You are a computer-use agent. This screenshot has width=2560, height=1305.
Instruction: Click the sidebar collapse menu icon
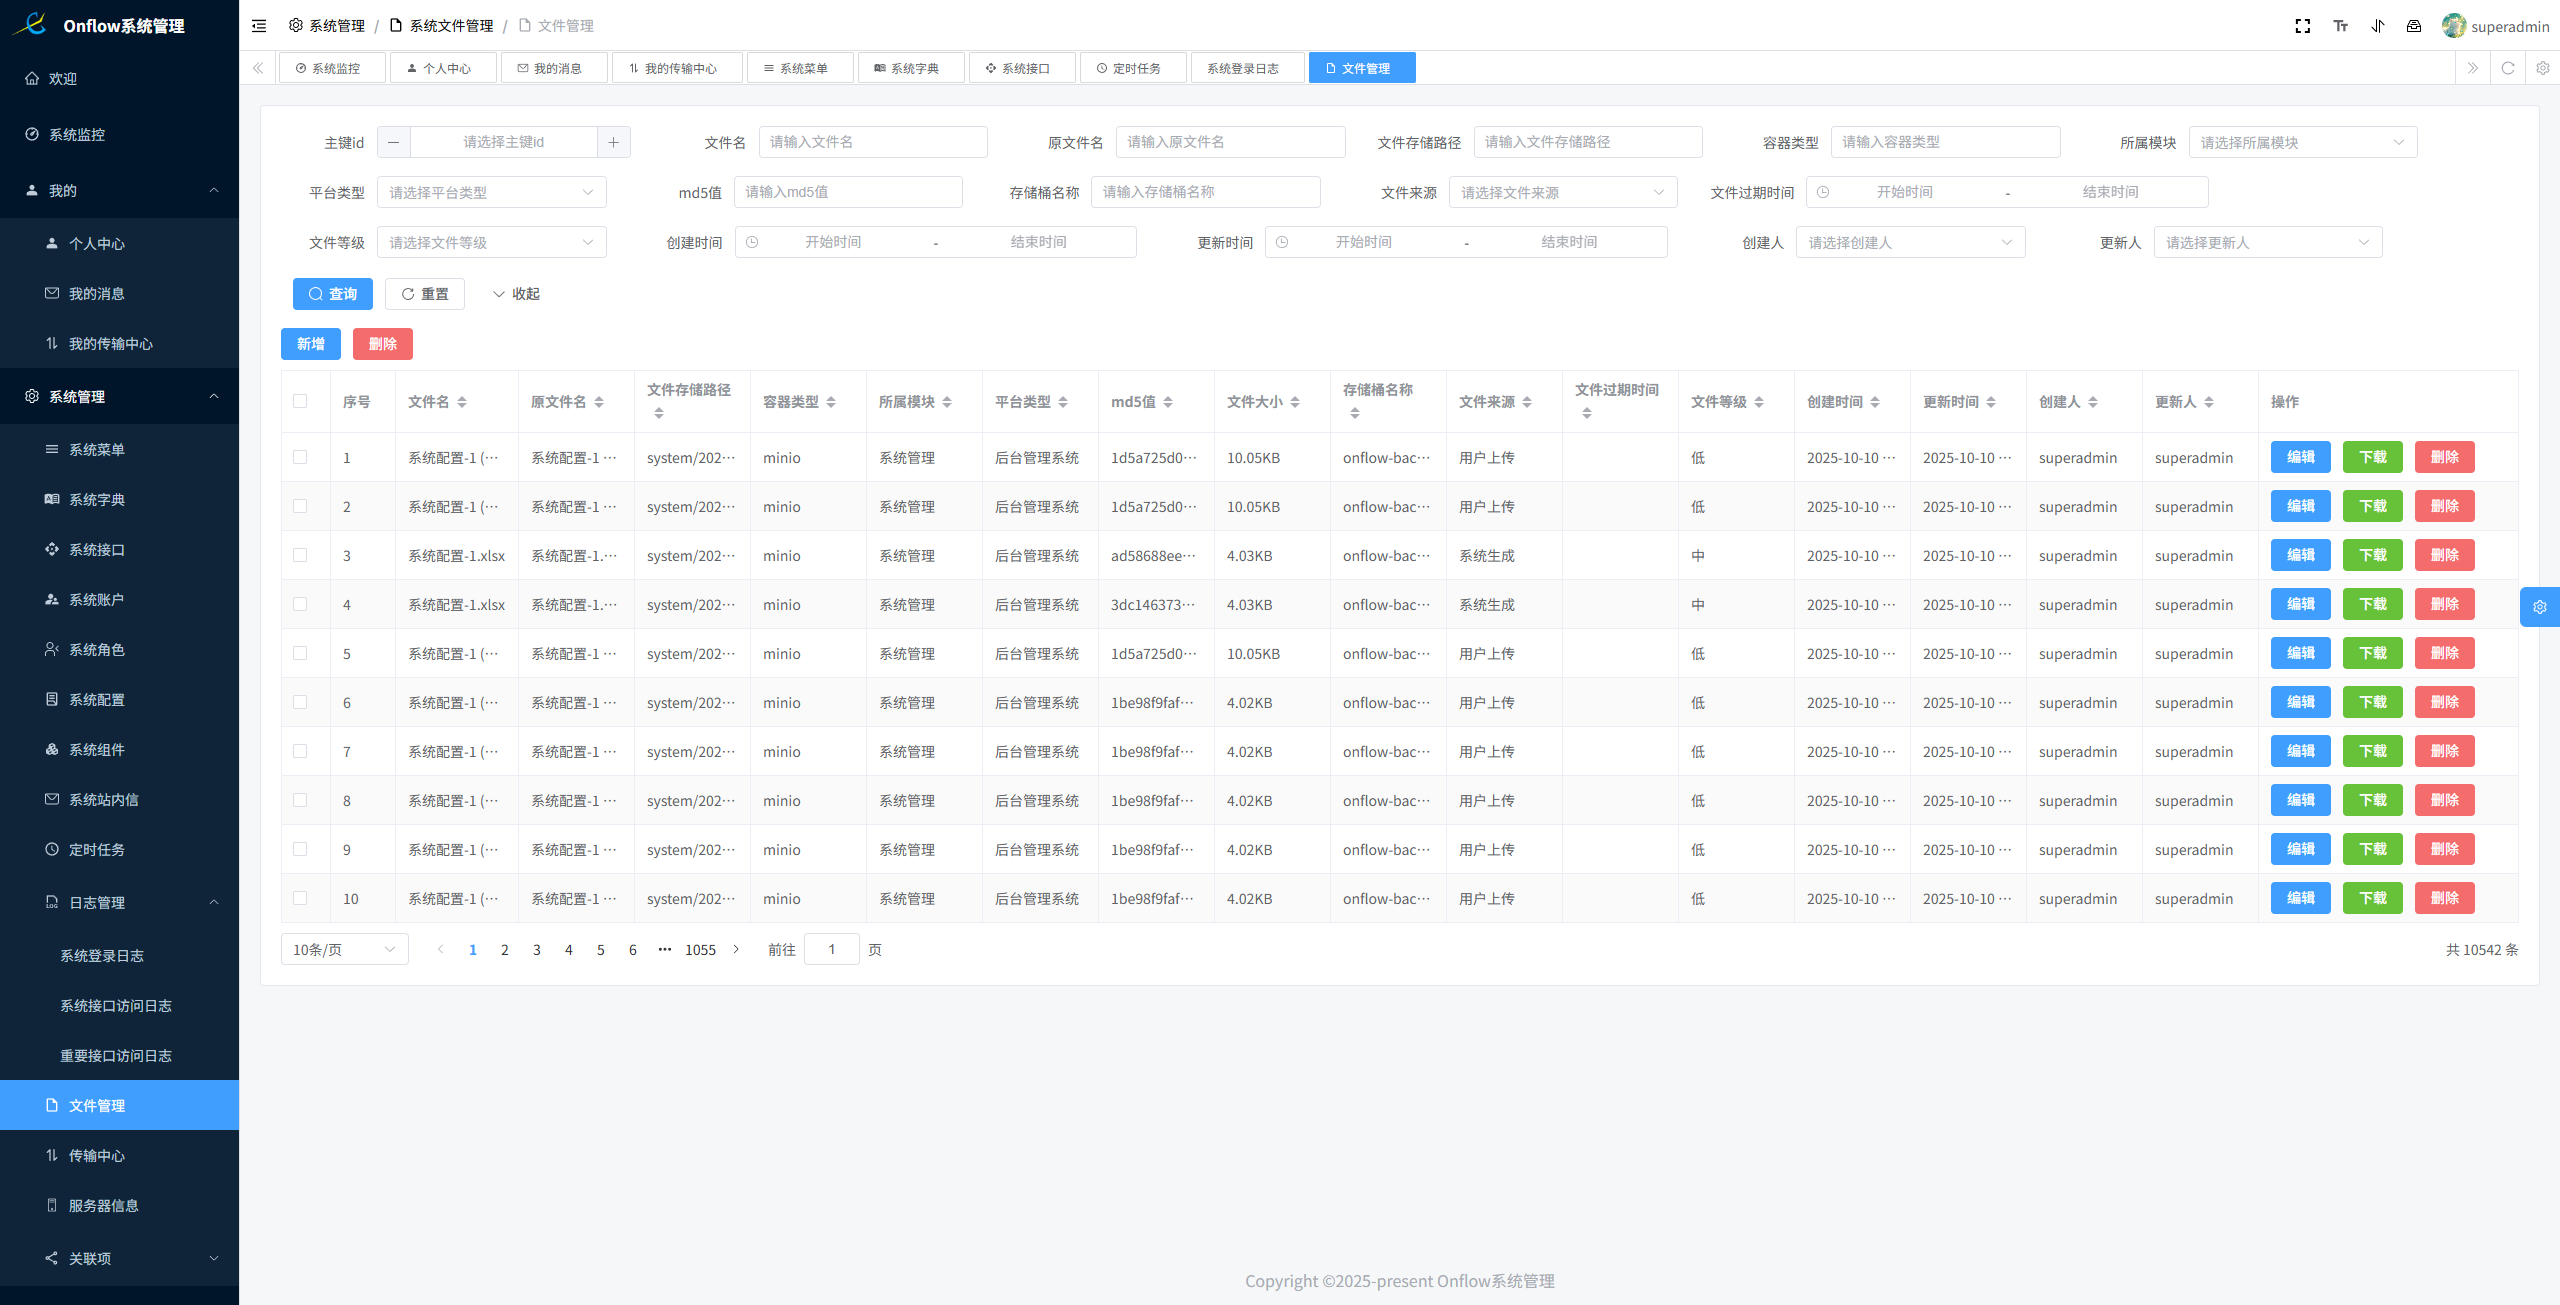pyautogui.click(x=259, y=26)
